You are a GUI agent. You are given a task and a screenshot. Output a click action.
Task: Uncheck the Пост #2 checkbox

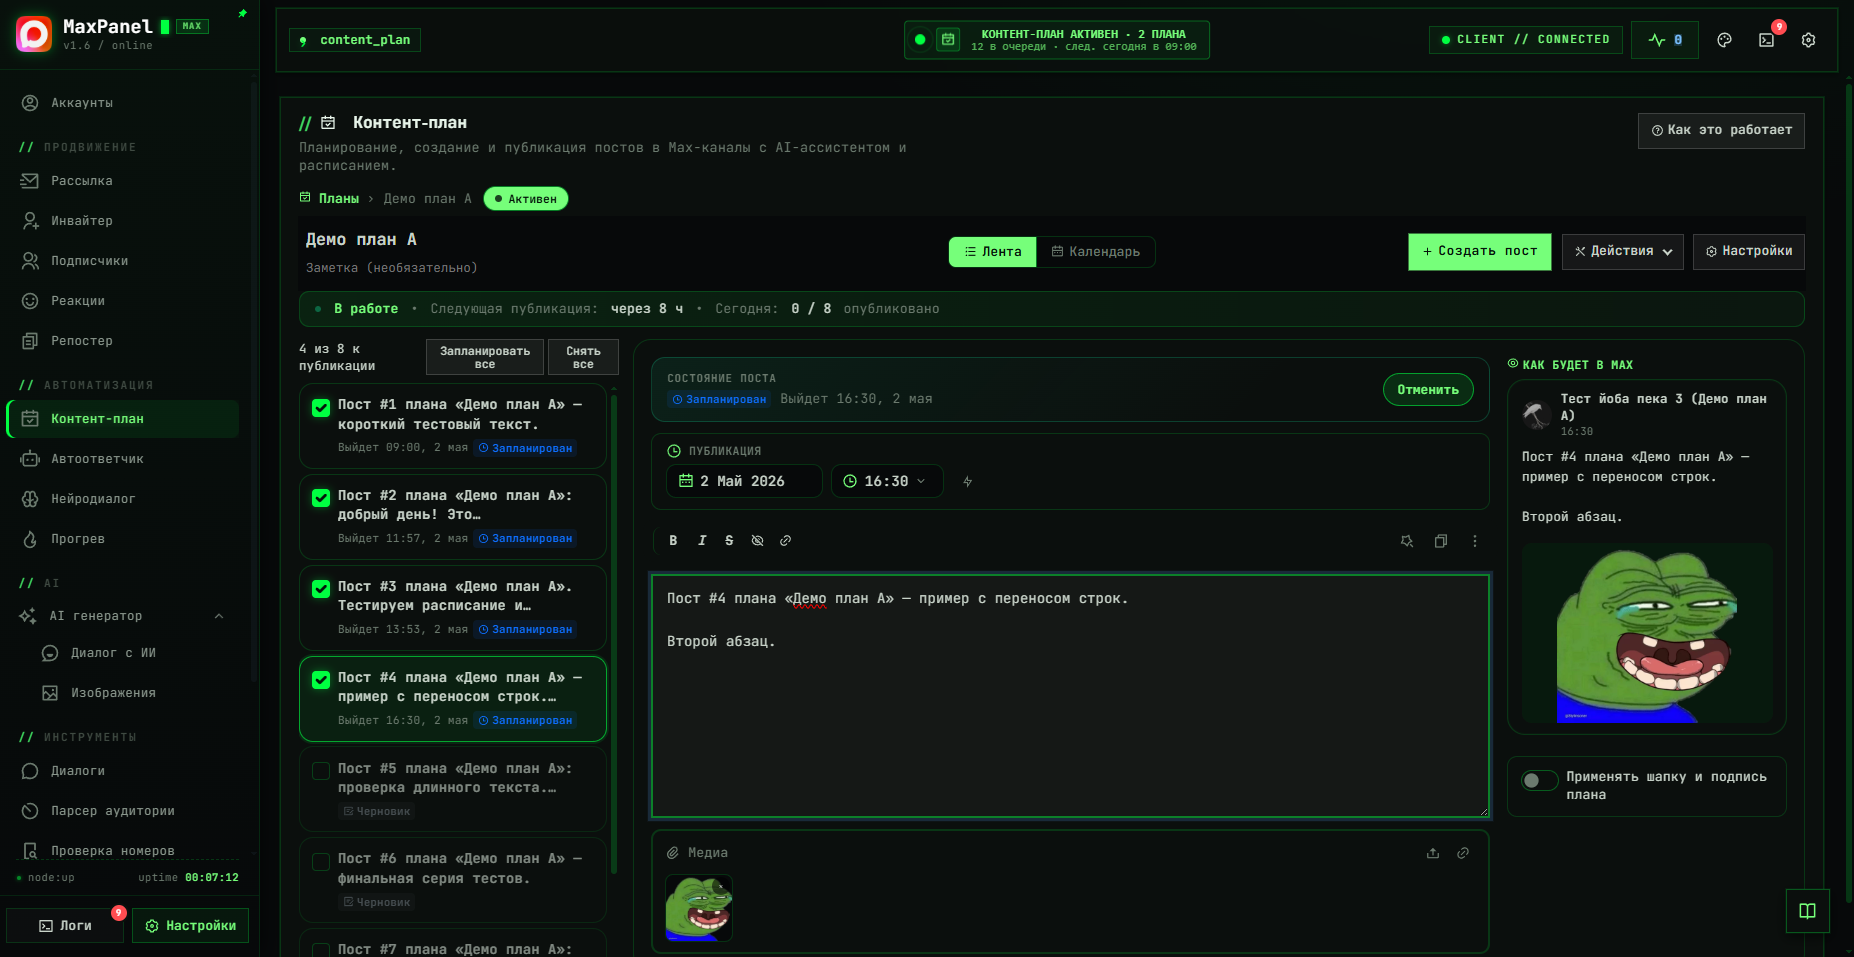pos(321,499)
